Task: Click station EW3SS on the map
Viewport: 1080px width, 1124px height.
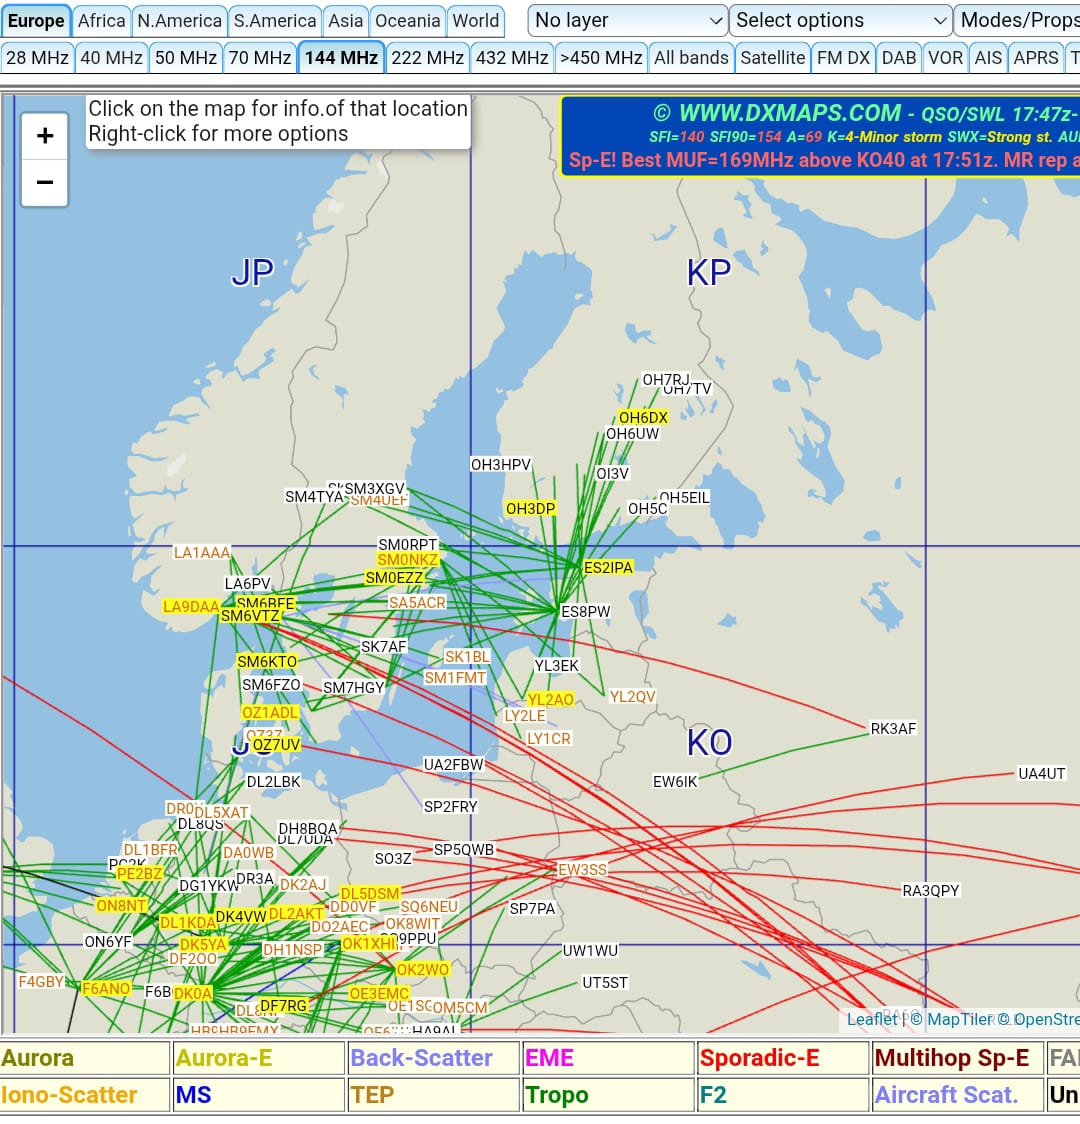Action: [582, 870]
